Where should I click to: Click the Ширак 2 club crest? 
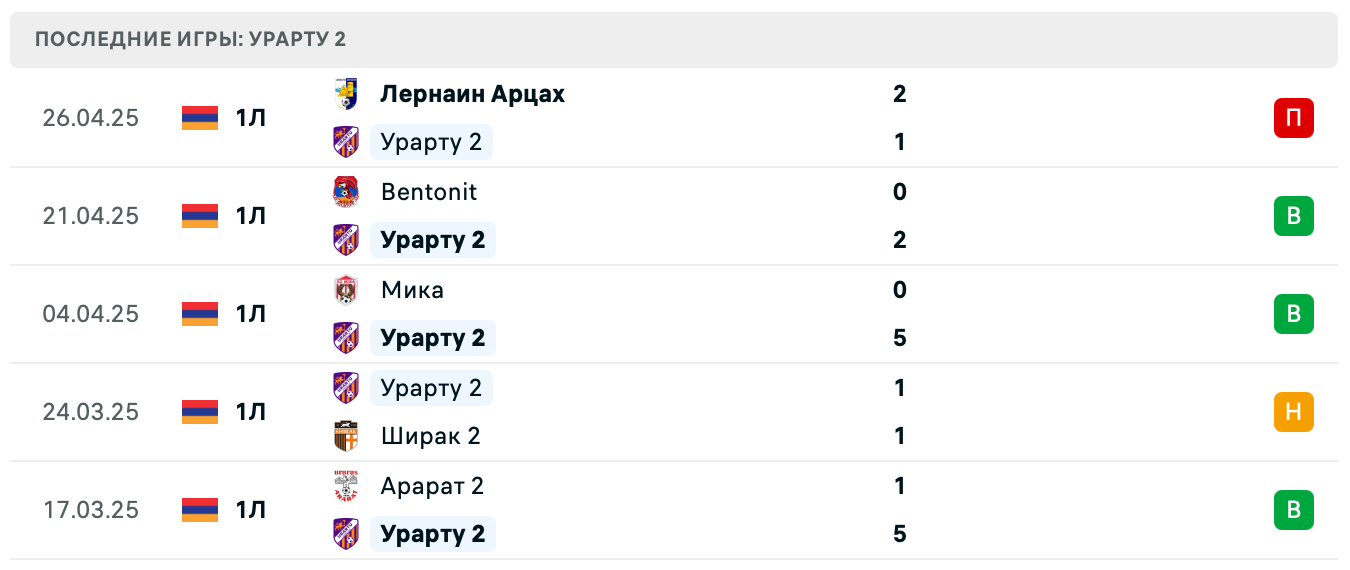(x=346, y=436)
